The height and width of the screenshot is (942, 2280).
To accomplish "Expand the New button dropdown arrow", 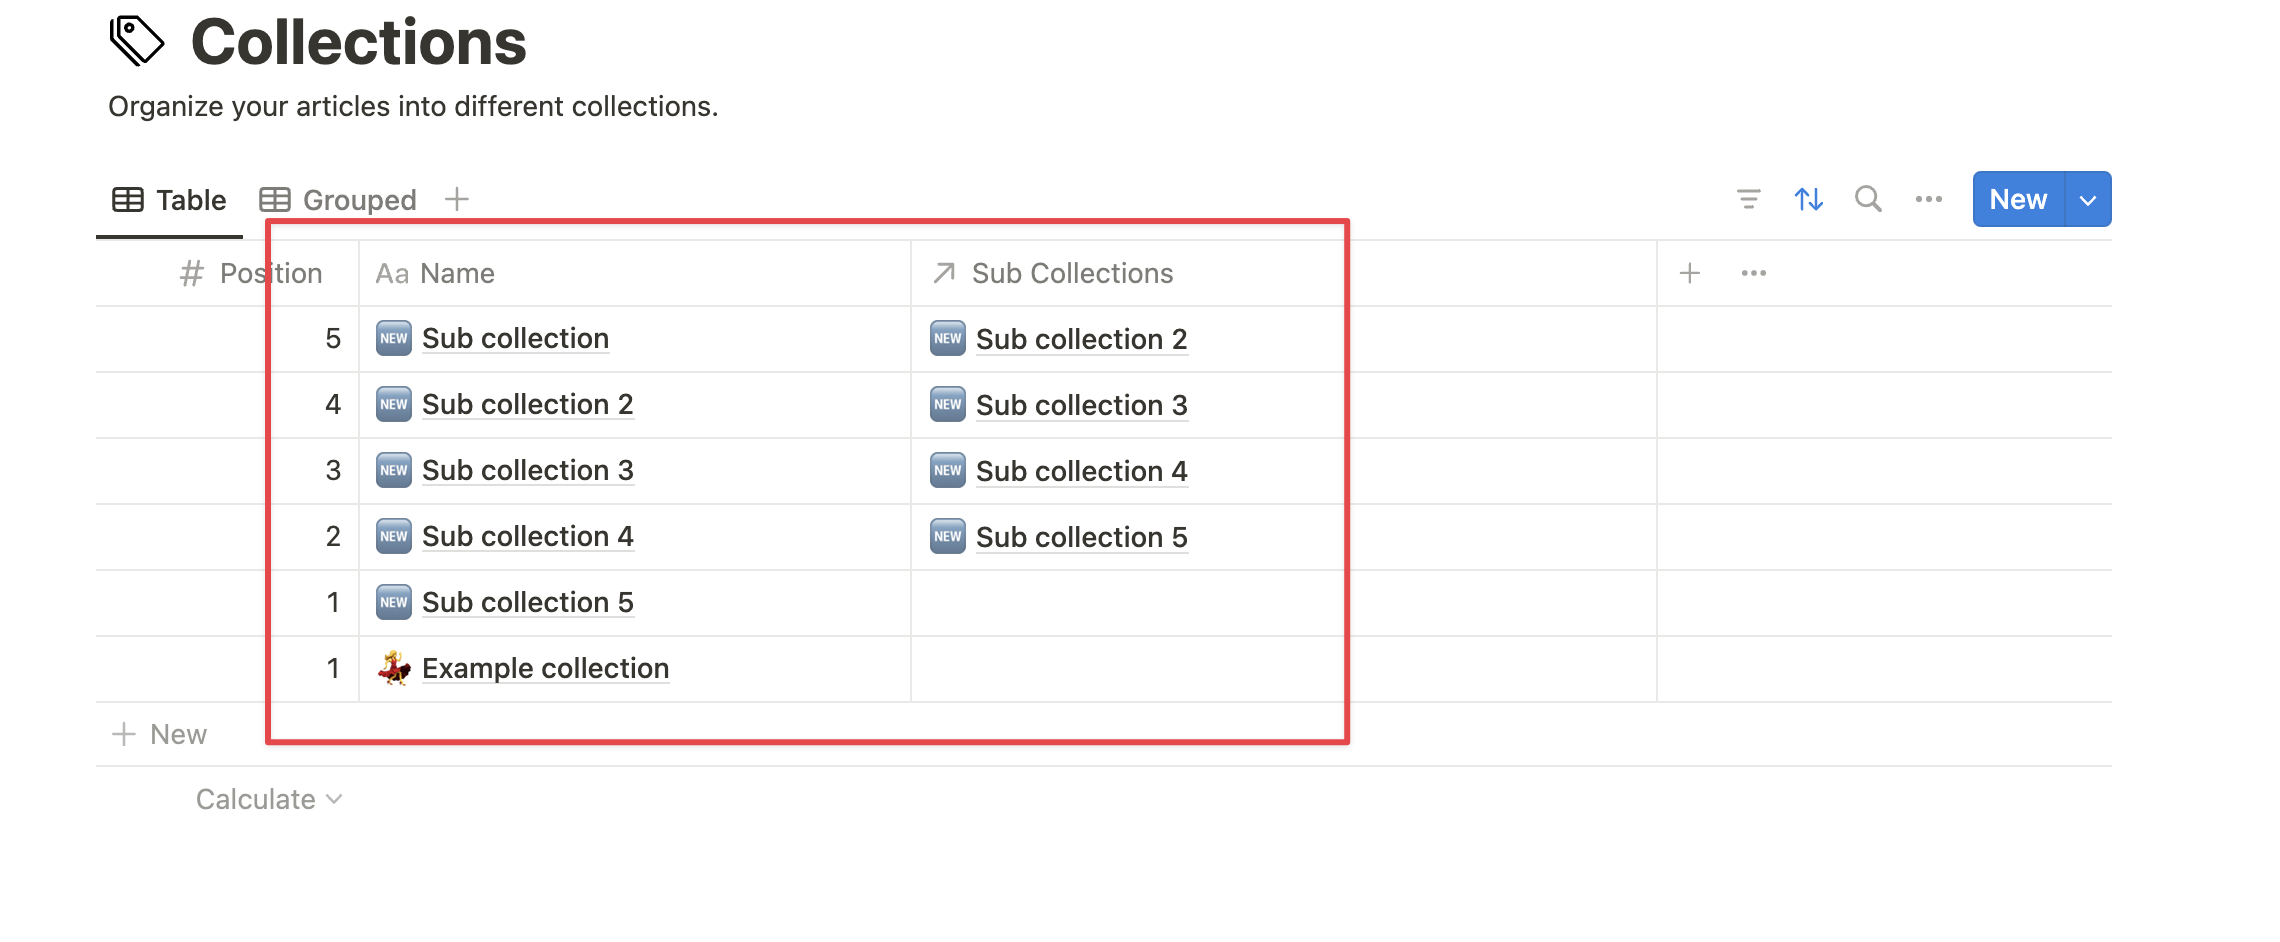I will pos(2088,199).
